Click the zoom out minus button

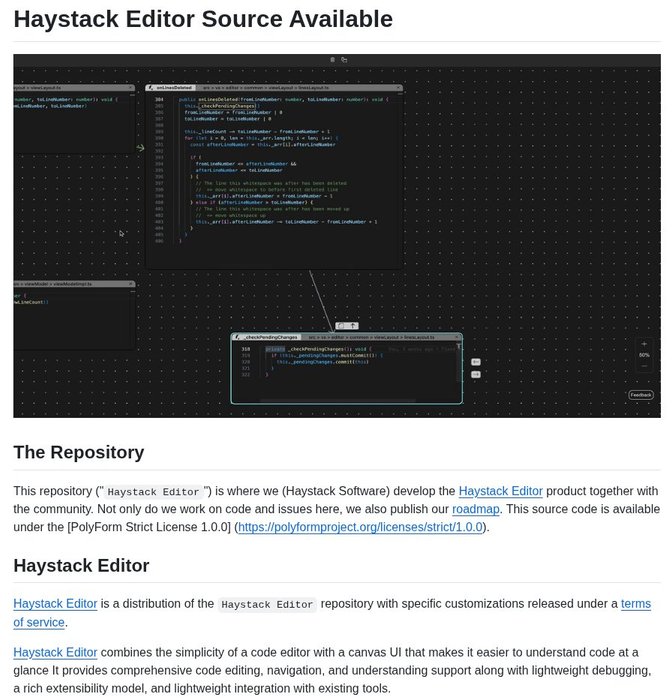644,366
